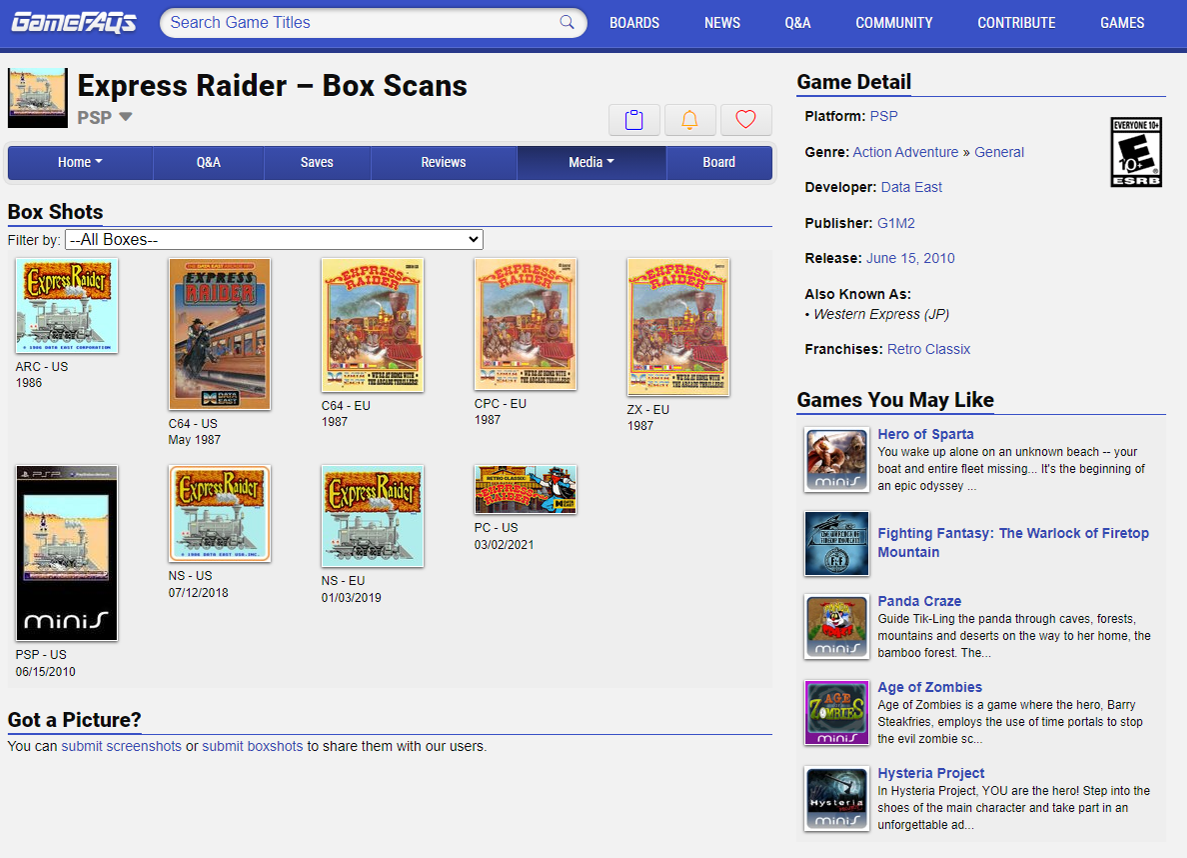Open Fighting Fantasy: Warlock of Firetop Mountain link
This screenshot has width=1187, height=858.
click(1013, 542)
